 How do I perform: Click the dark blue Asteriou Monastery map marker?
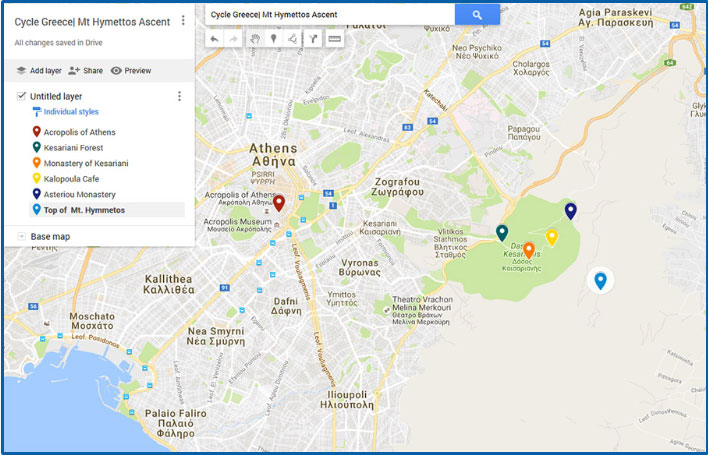pyautogui.click(x=571, y=211)
